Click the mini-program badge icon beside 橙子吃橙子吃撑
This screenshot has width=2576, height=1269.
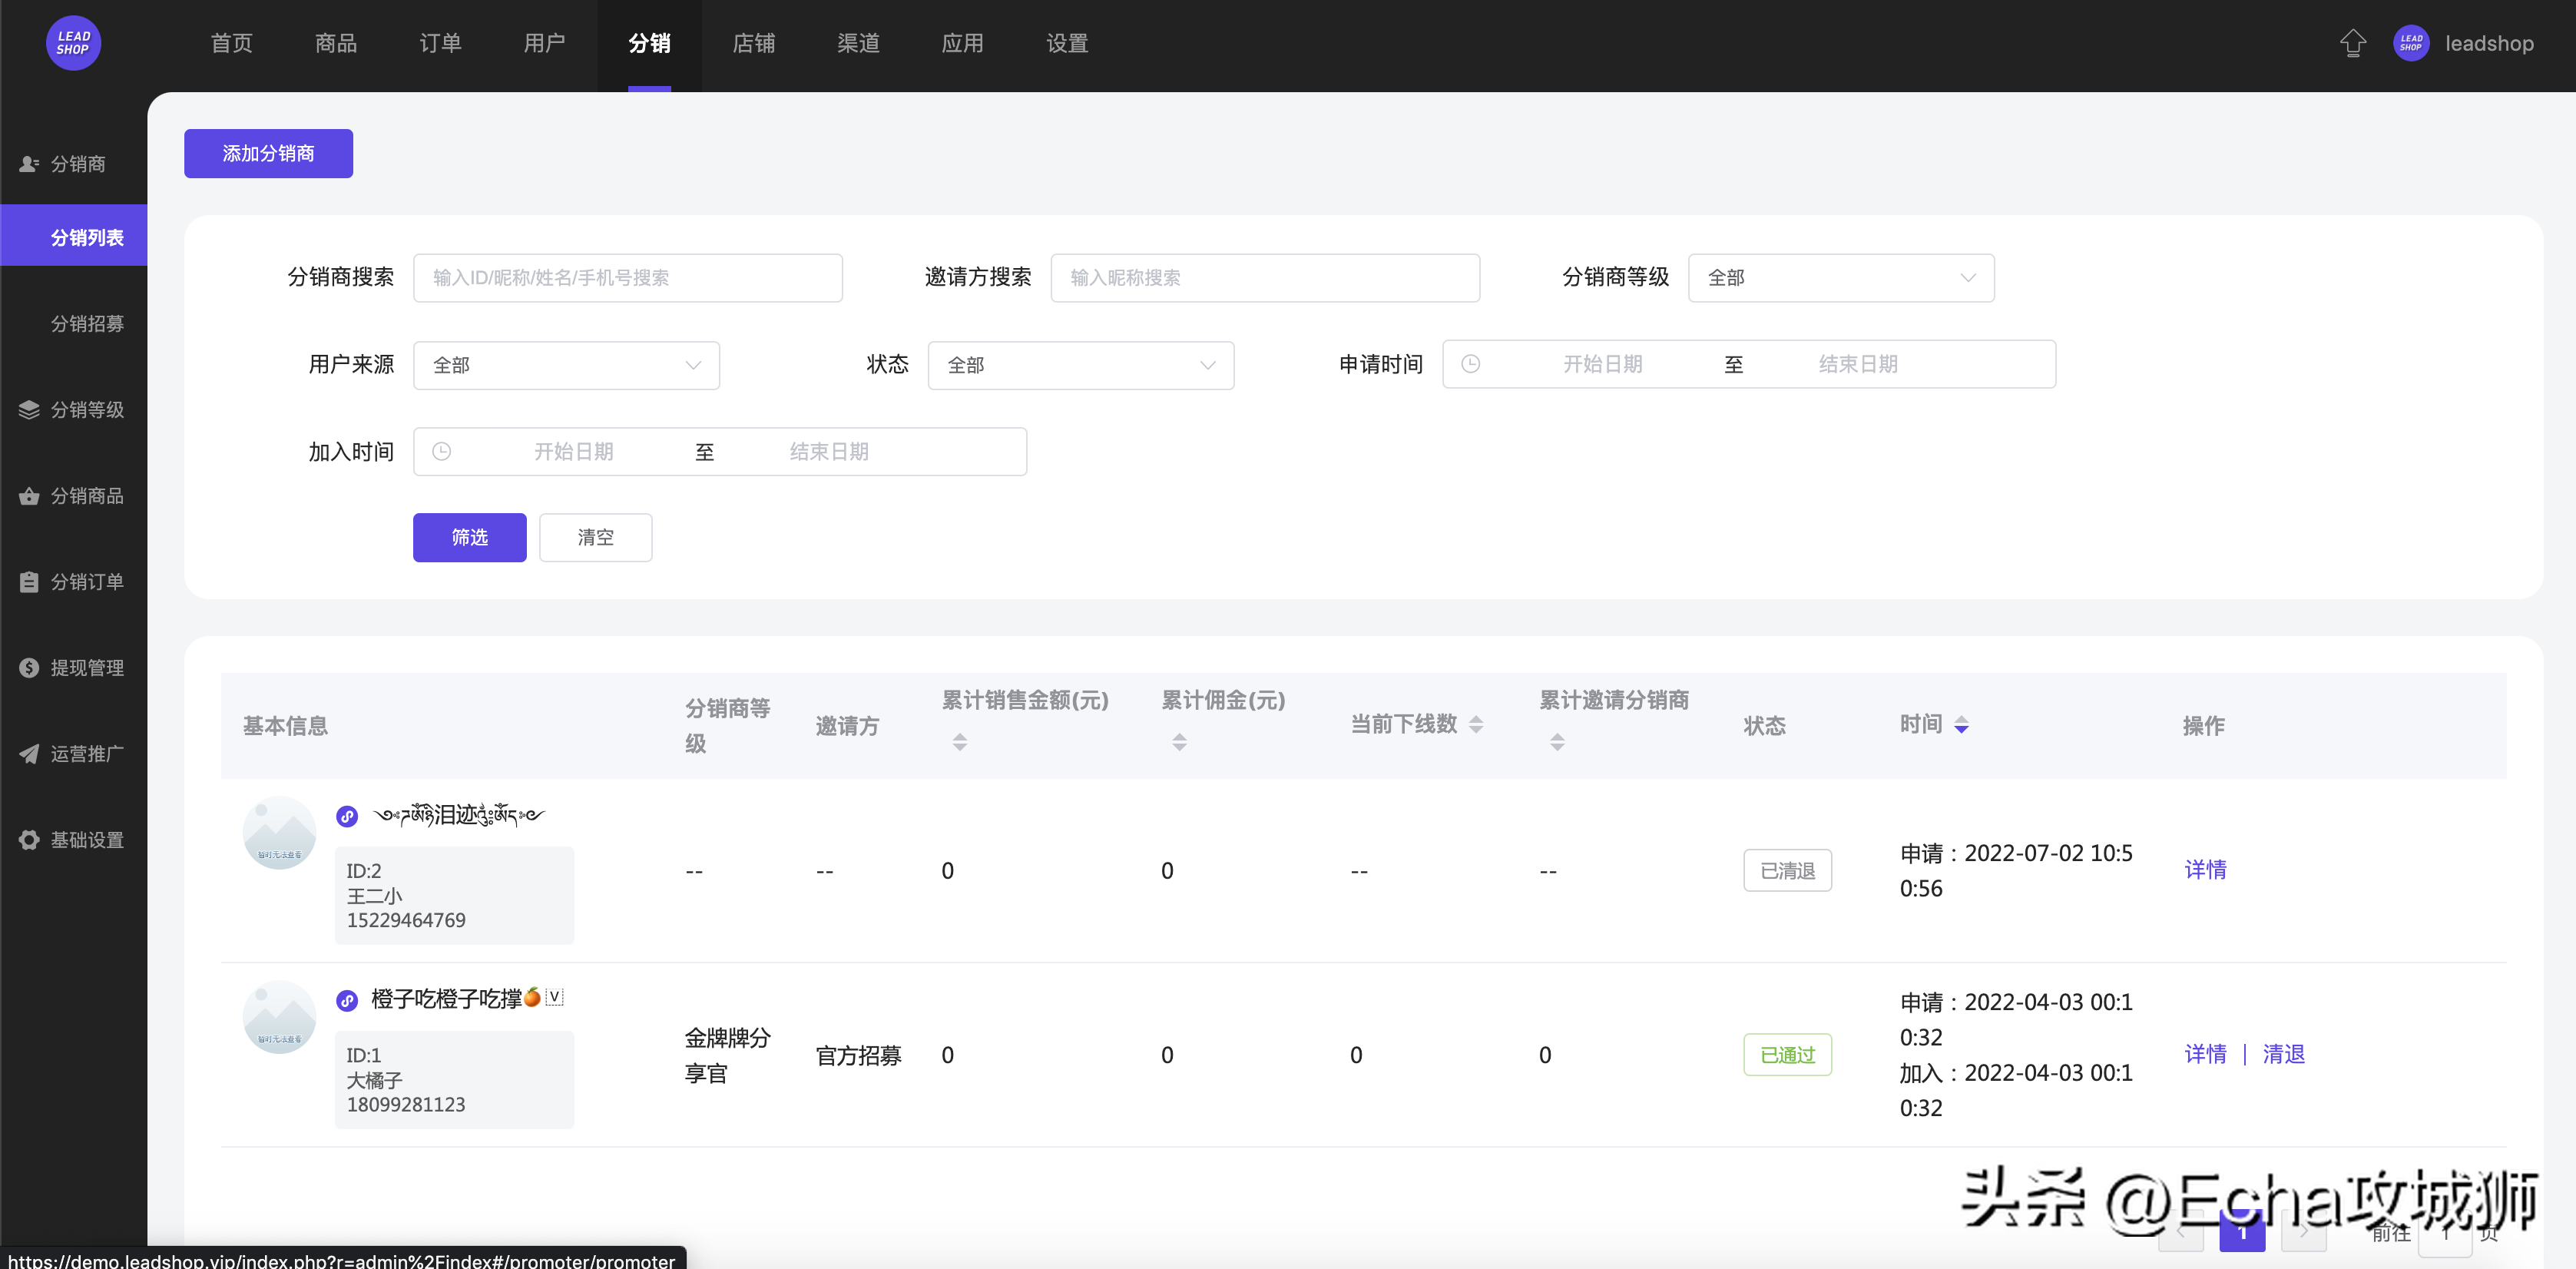click(x=347, y=1000)
